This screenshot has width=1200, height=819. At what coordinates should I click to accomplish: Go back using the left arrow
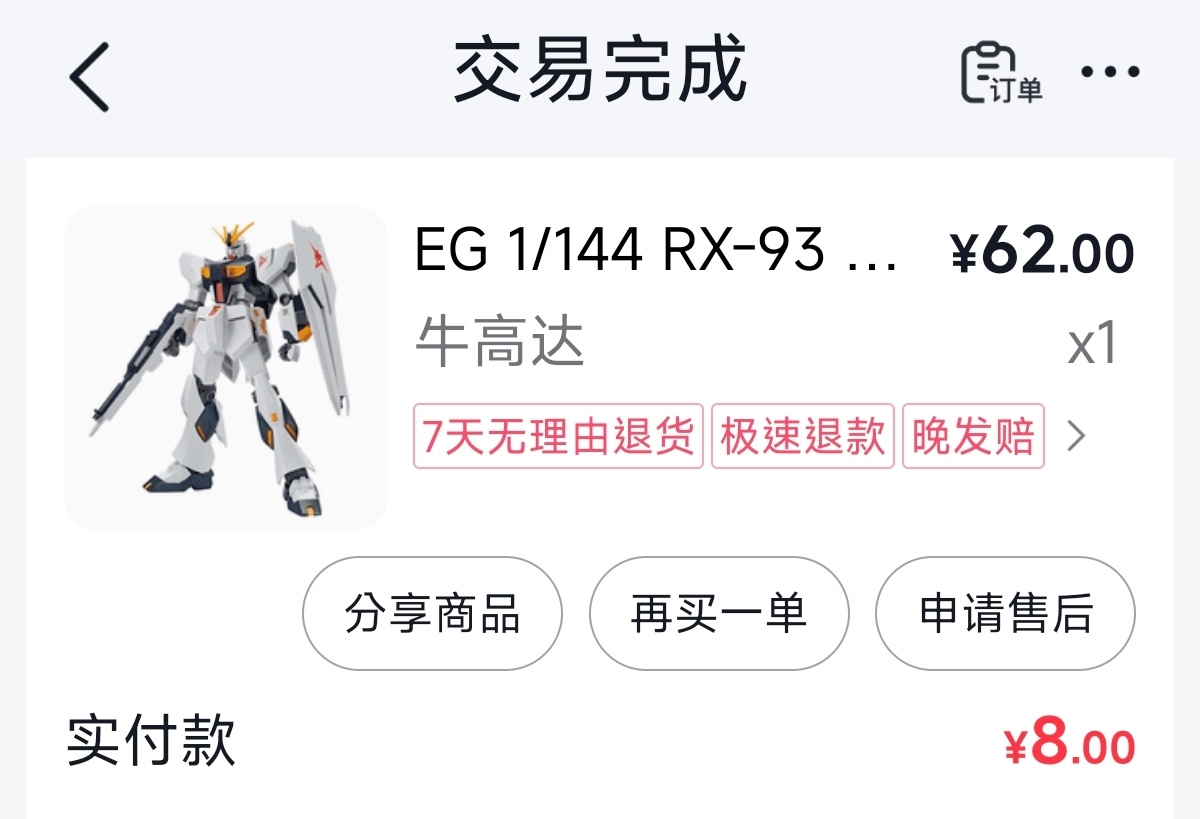coord(89,76)
